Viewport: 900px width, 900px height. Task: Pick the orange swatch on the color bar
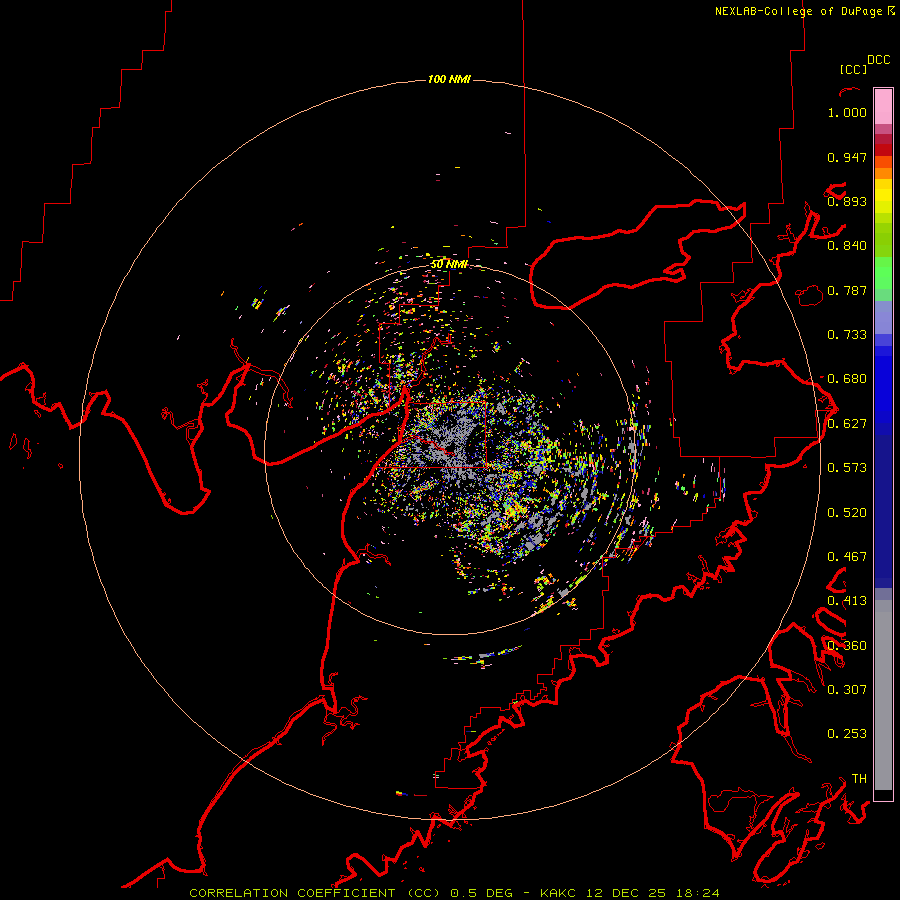[883, 173]
